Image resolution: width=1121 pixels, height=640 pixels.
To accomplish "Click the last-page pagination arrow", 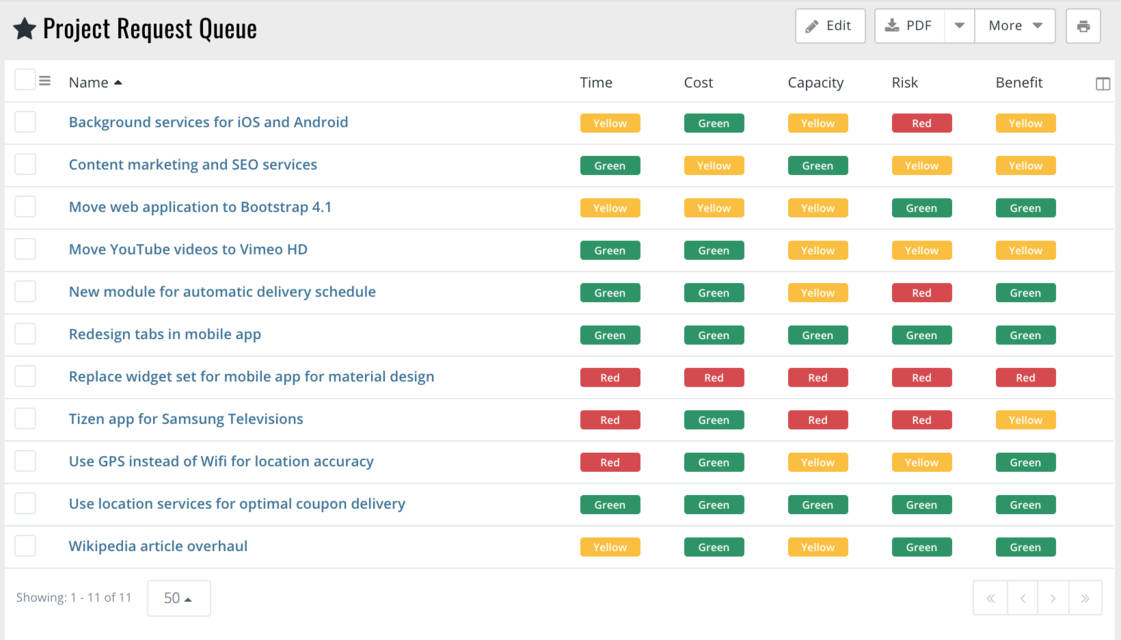I will (1085, 598).
